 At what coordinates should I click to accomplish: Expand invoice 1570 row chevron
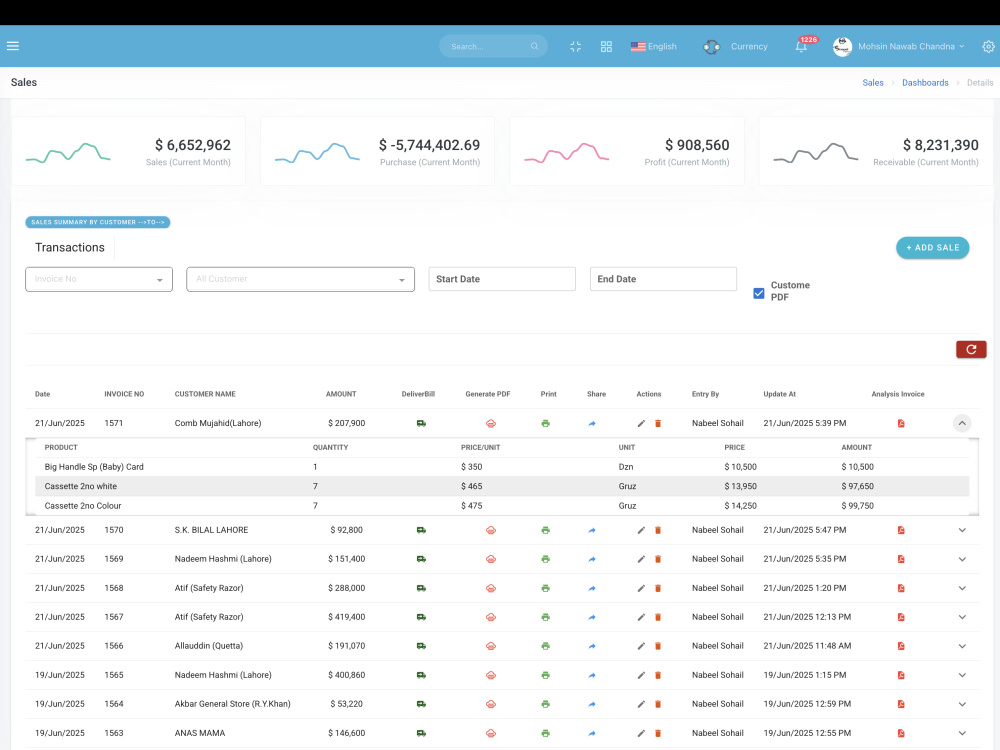[x=962, y=530]
